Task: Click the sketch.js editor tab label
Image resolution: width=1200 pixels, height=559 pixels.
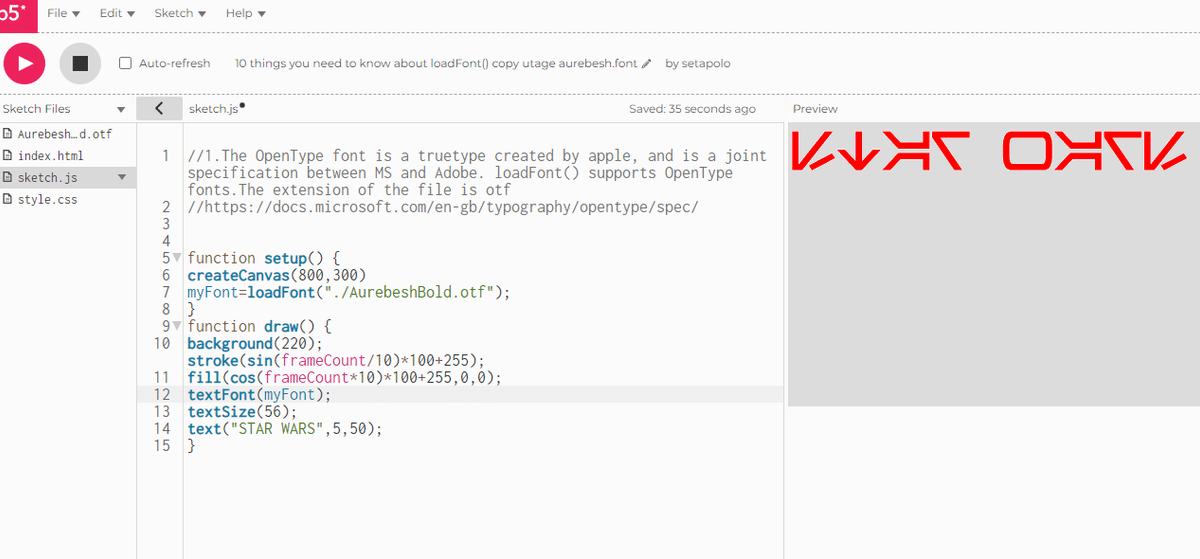Action: (x=216, y=108)
